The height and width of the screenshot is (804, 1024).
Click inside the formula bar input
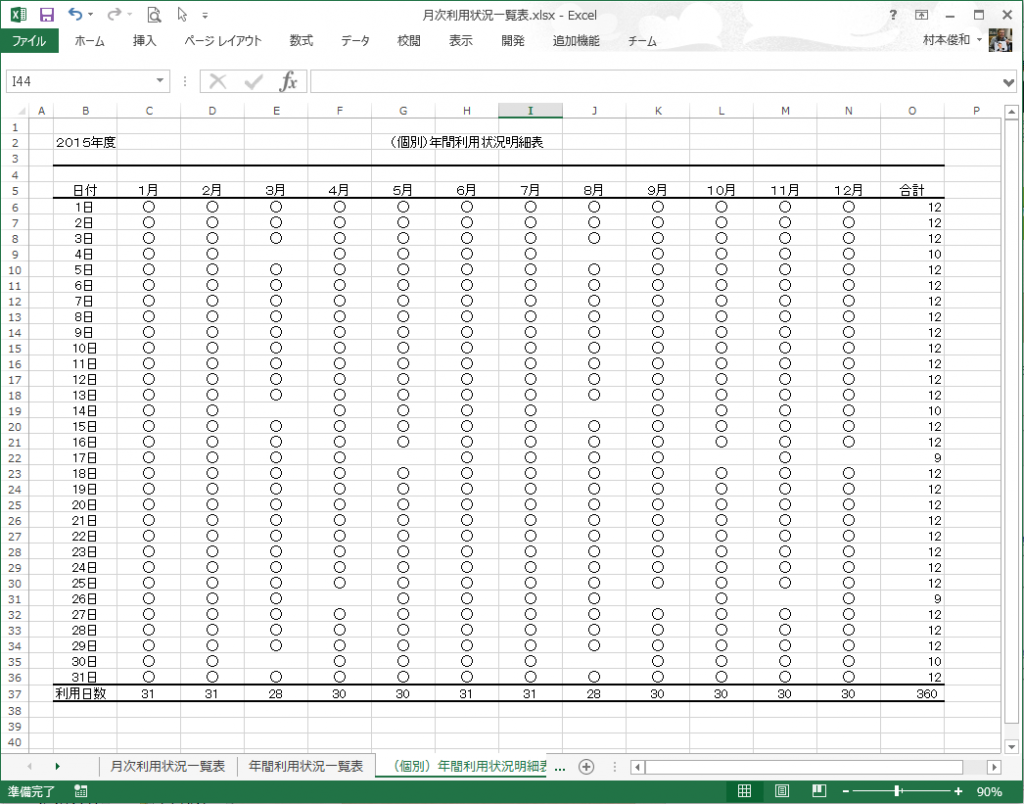pyautogui.click(x=650, y=81)
